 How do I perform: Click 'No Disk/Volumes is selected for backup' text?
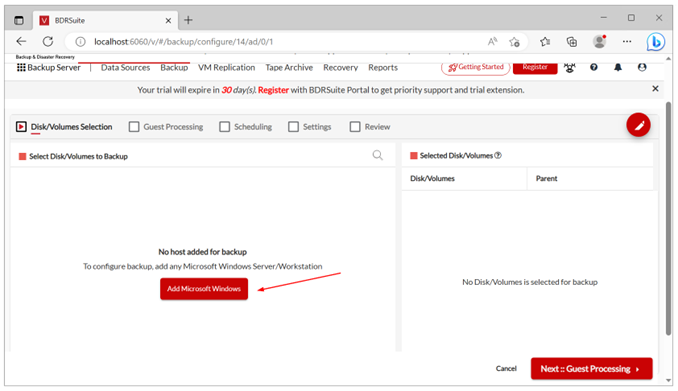click(x=530, y=282)
